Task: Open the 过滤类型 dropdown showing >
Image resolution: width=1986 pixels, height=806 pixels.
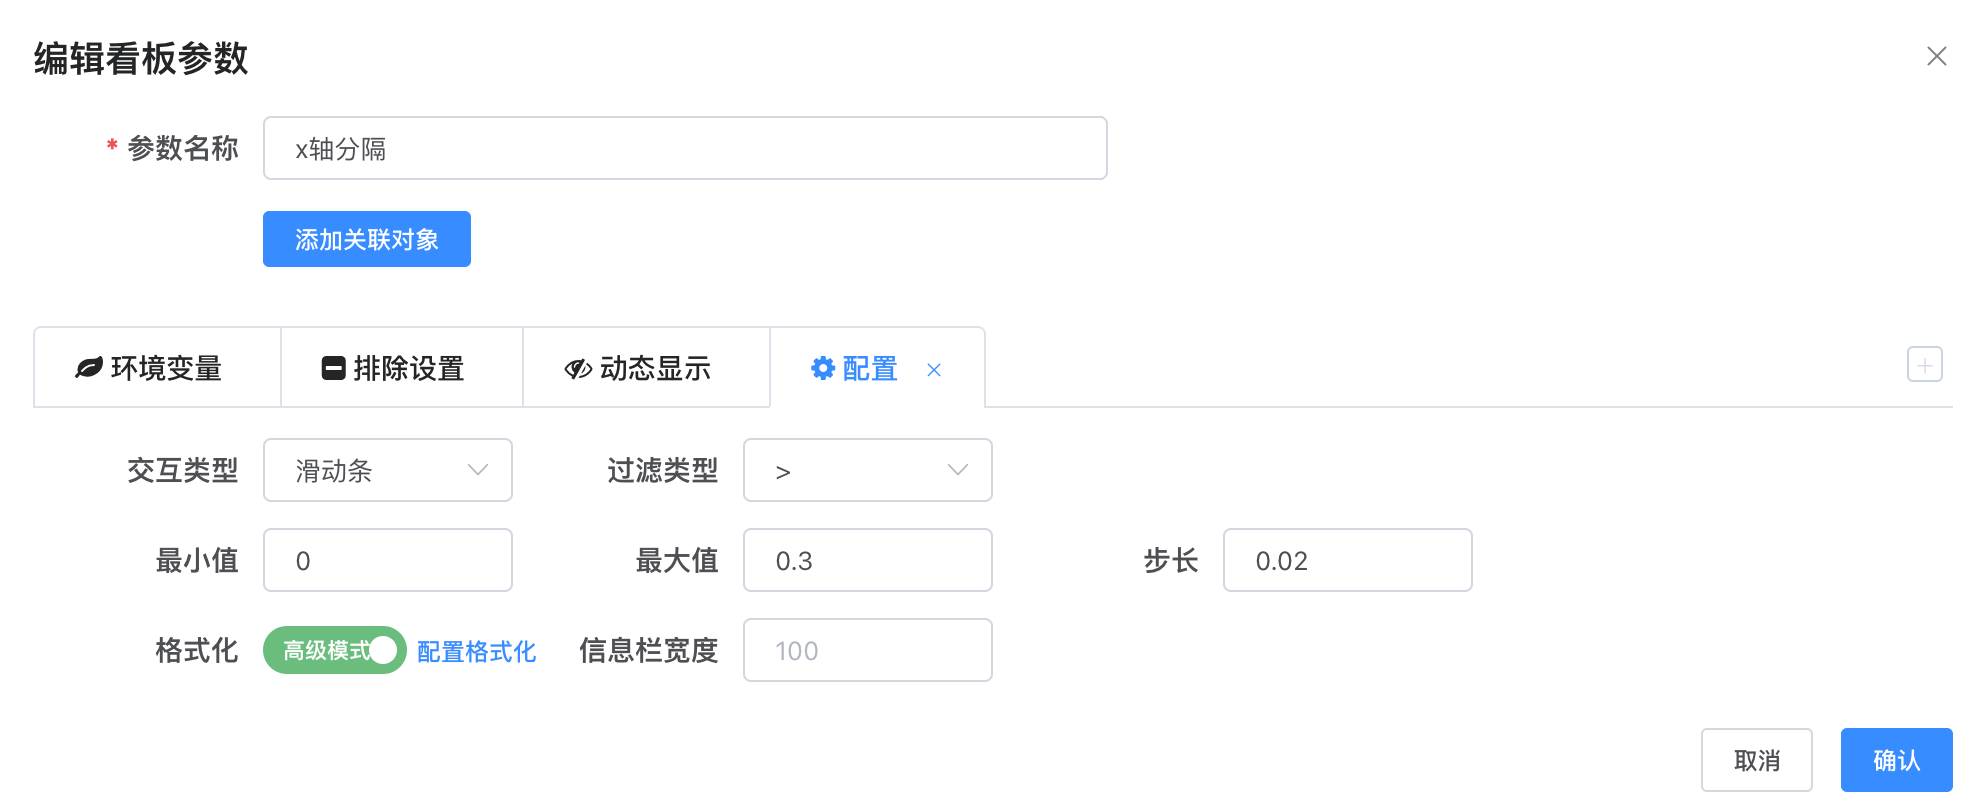Action: coord(868,470)
